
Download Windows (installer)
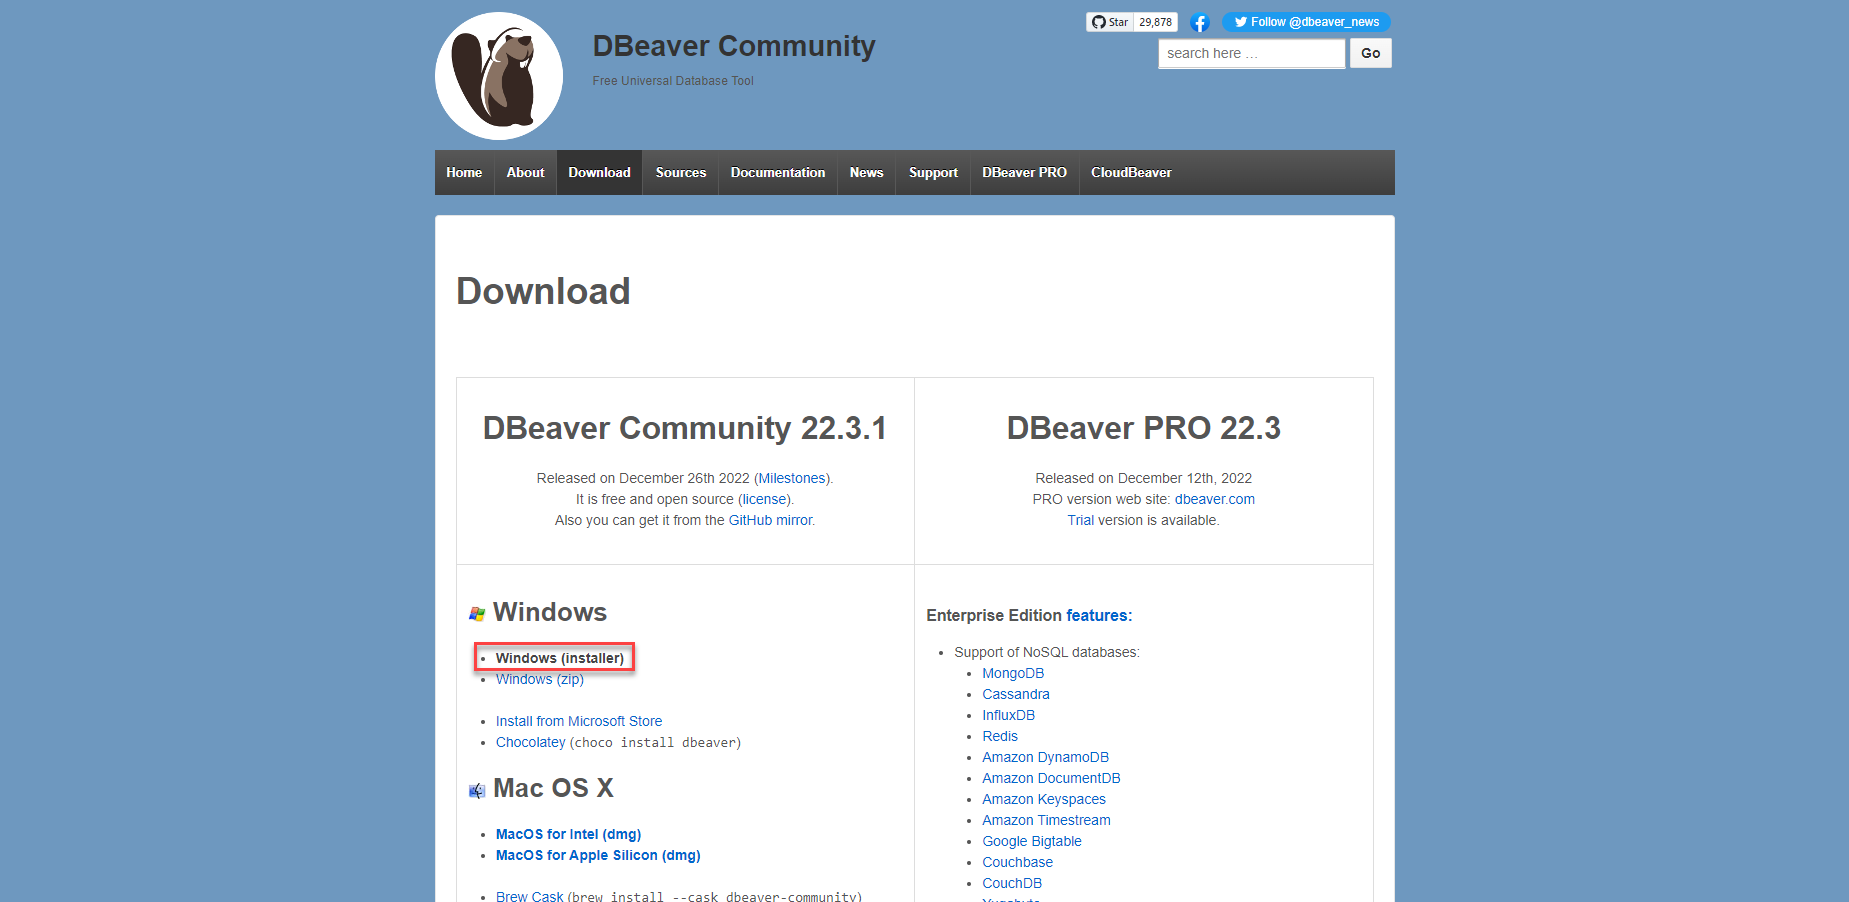pos(559,658)
